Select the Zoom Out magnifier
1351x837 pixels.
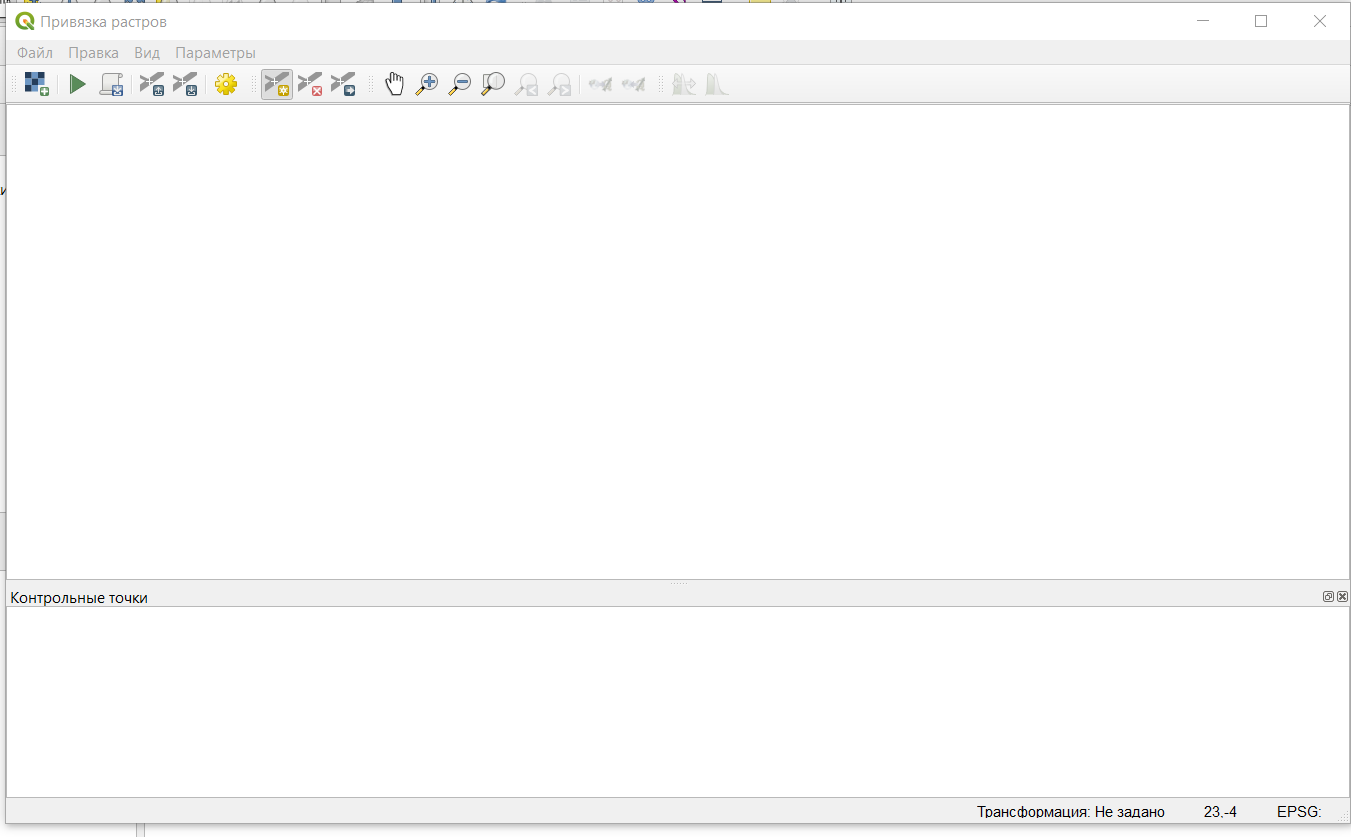[x=460, y=85]
